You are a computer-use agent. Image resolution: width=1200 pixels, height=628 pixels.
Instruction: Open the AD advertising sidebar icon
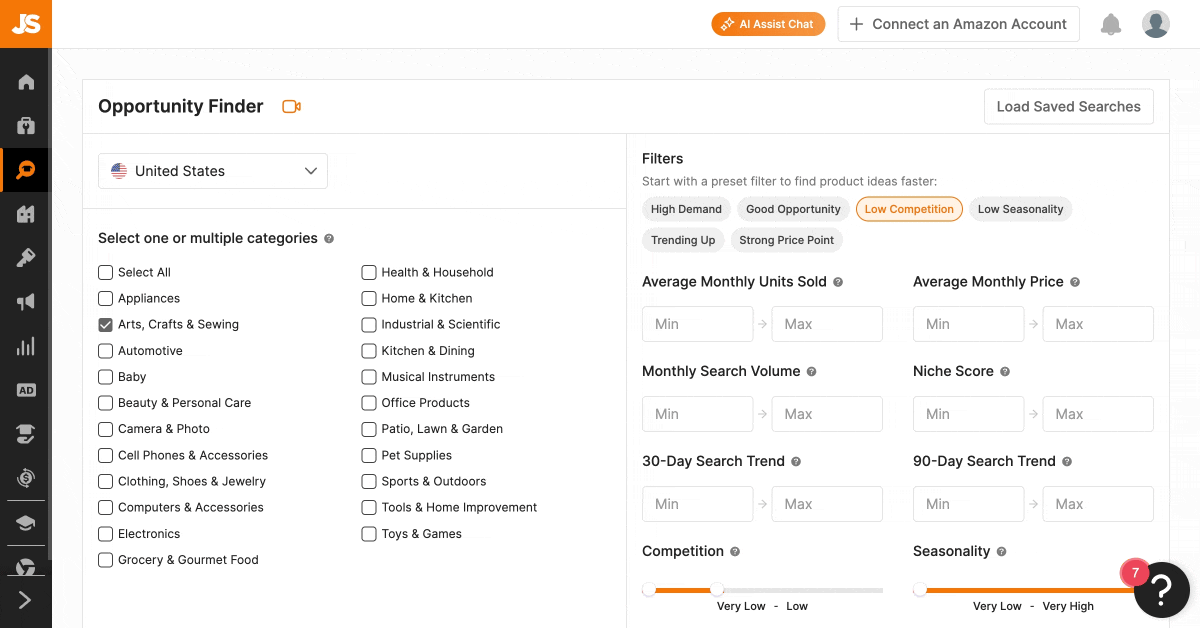26,390
